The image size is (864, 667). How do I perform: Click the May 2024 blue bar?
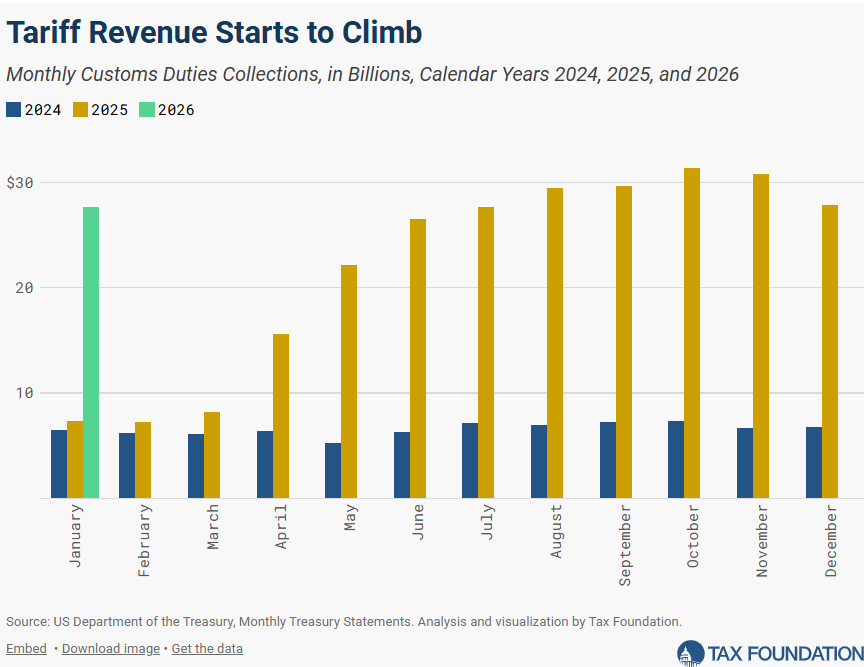click(333, 470)
